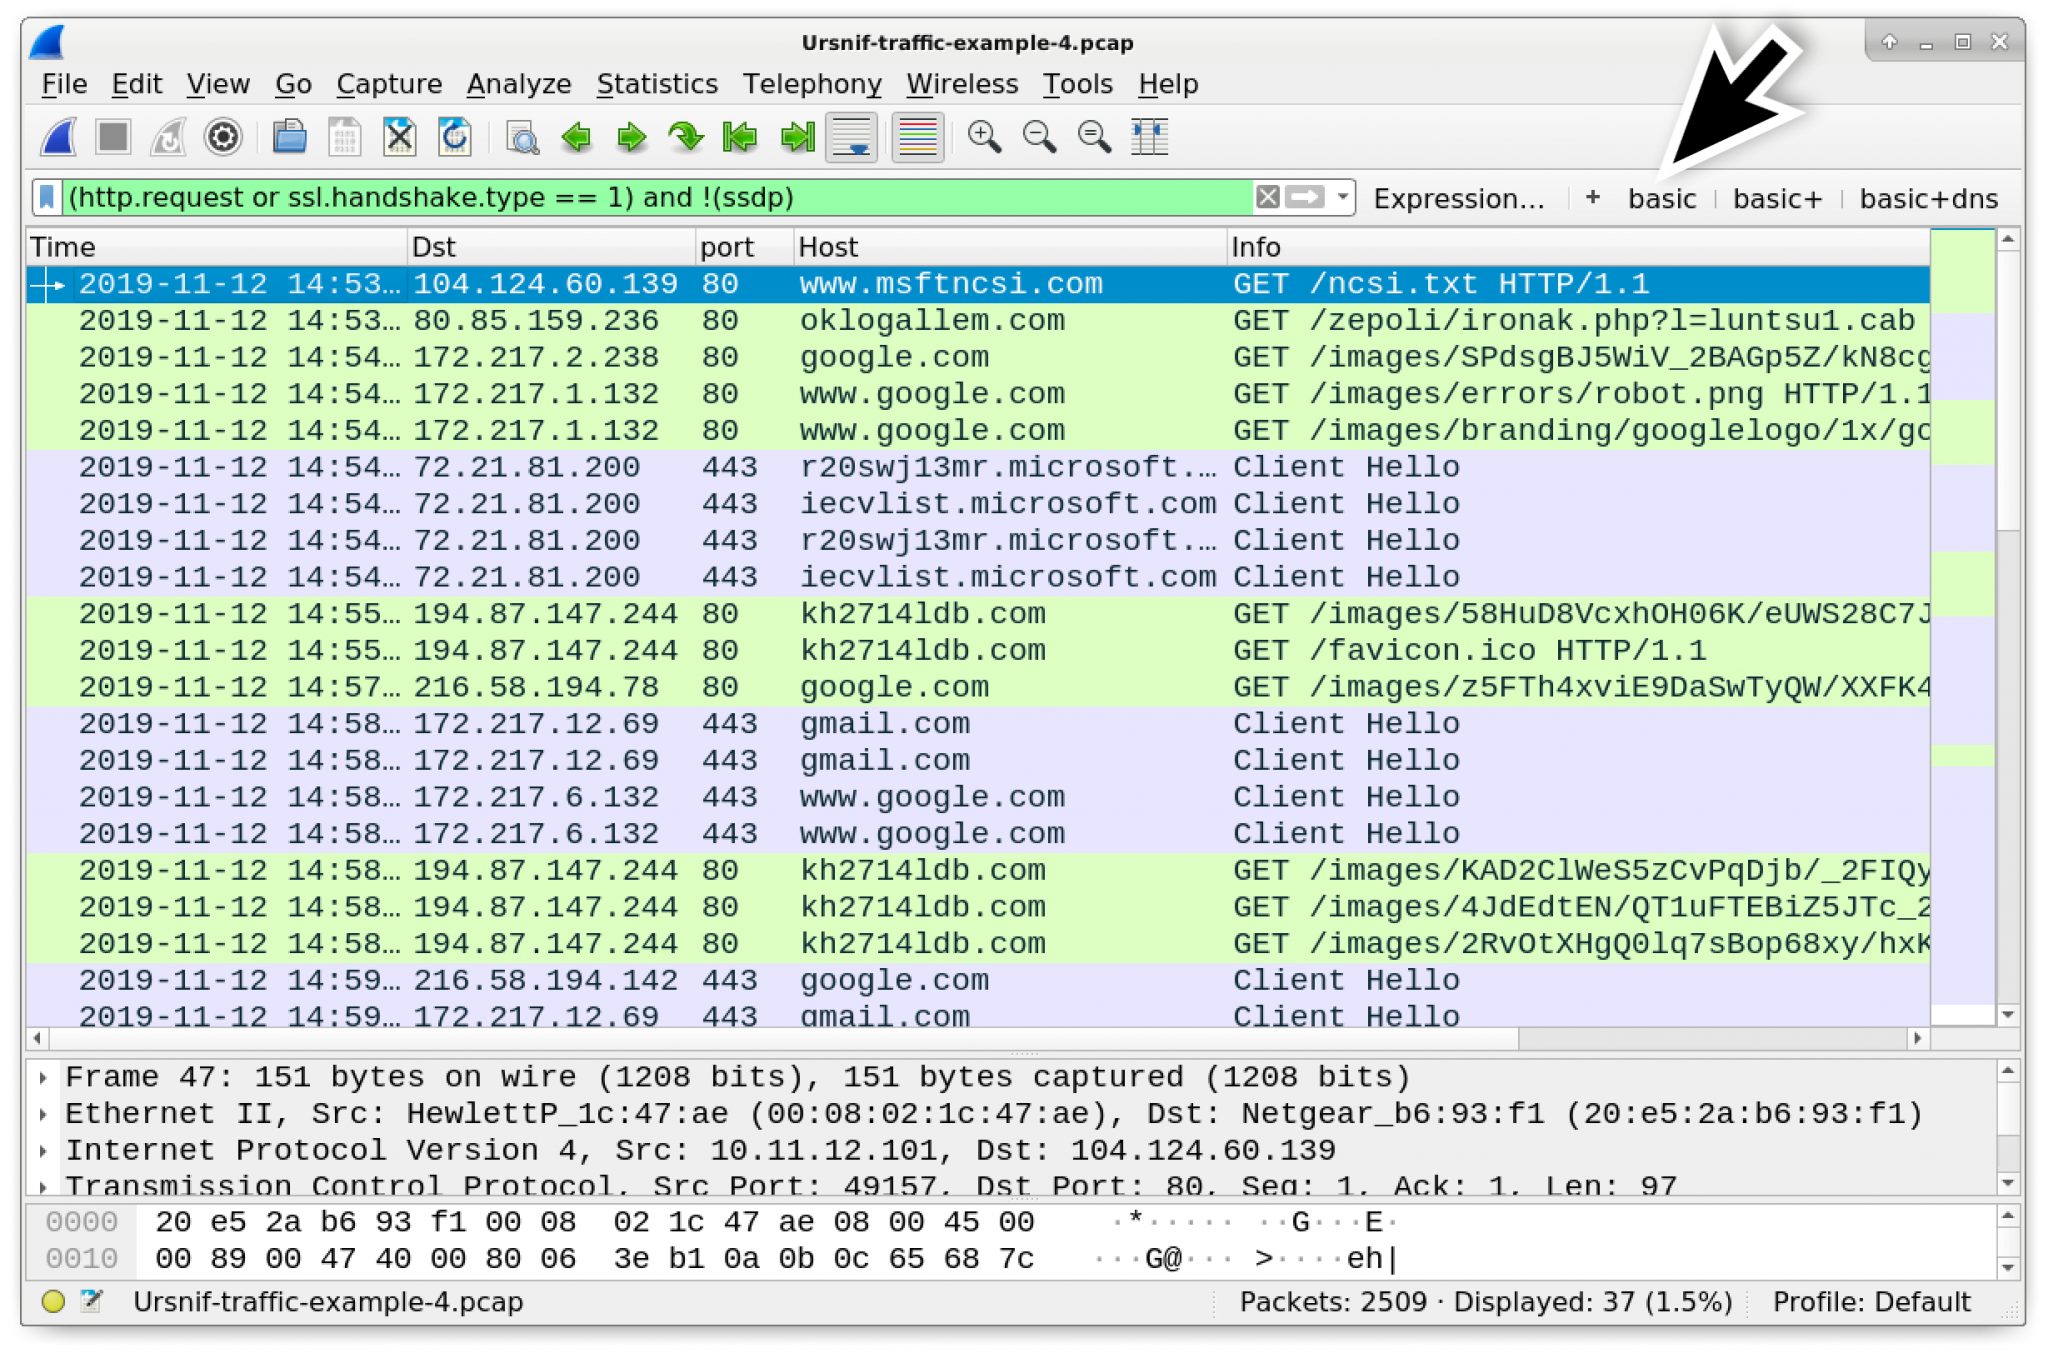Open the Statistics menu
This screenshot has height=1358, width=2048.
(x=657, y=84)
